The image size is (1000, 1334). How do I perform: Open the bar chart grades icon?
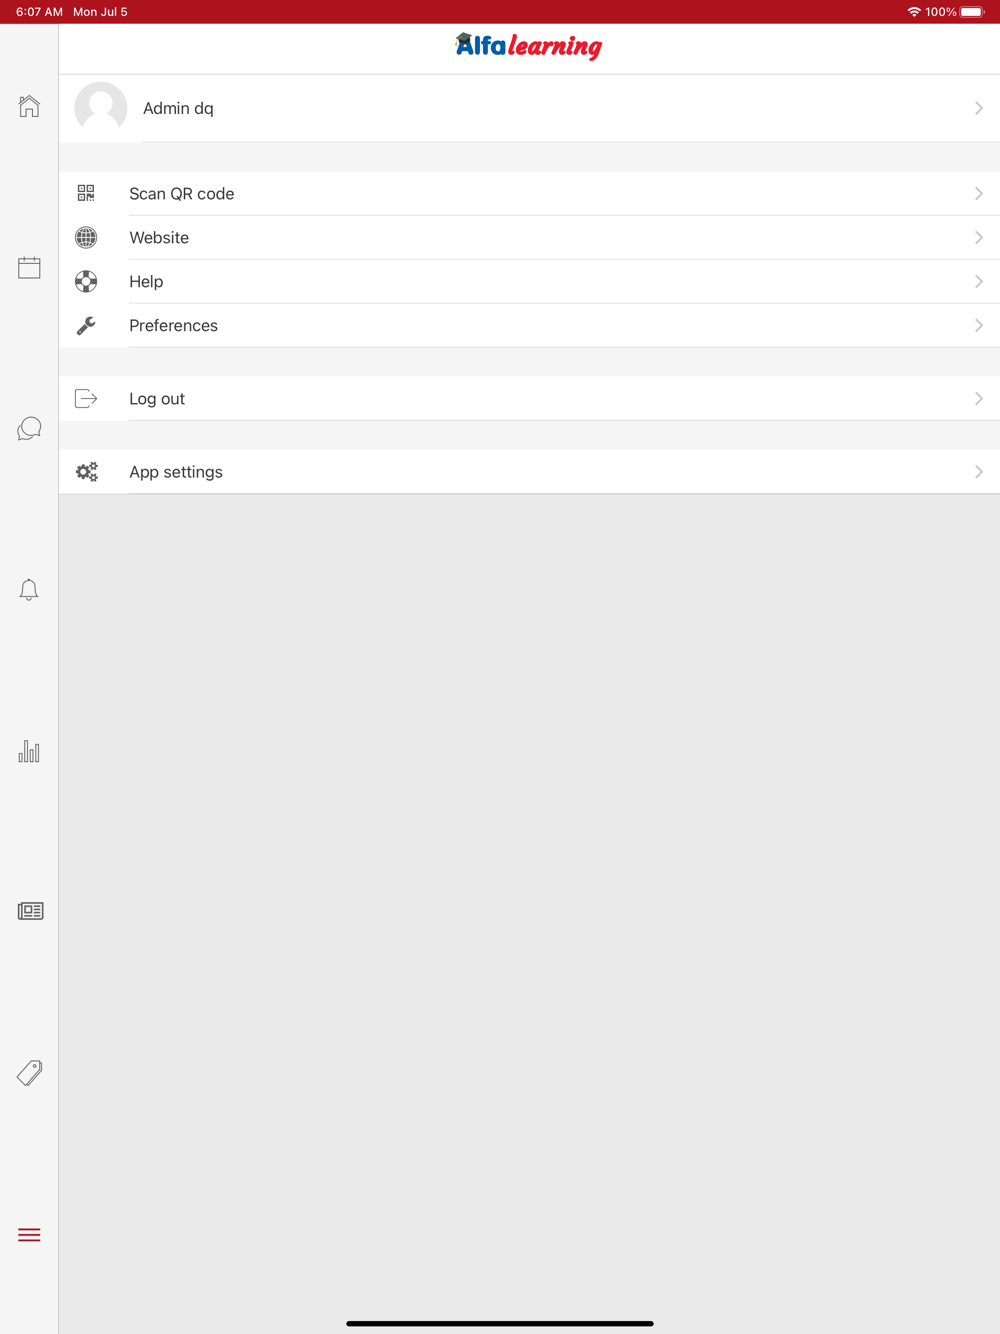tap(29, 751)
